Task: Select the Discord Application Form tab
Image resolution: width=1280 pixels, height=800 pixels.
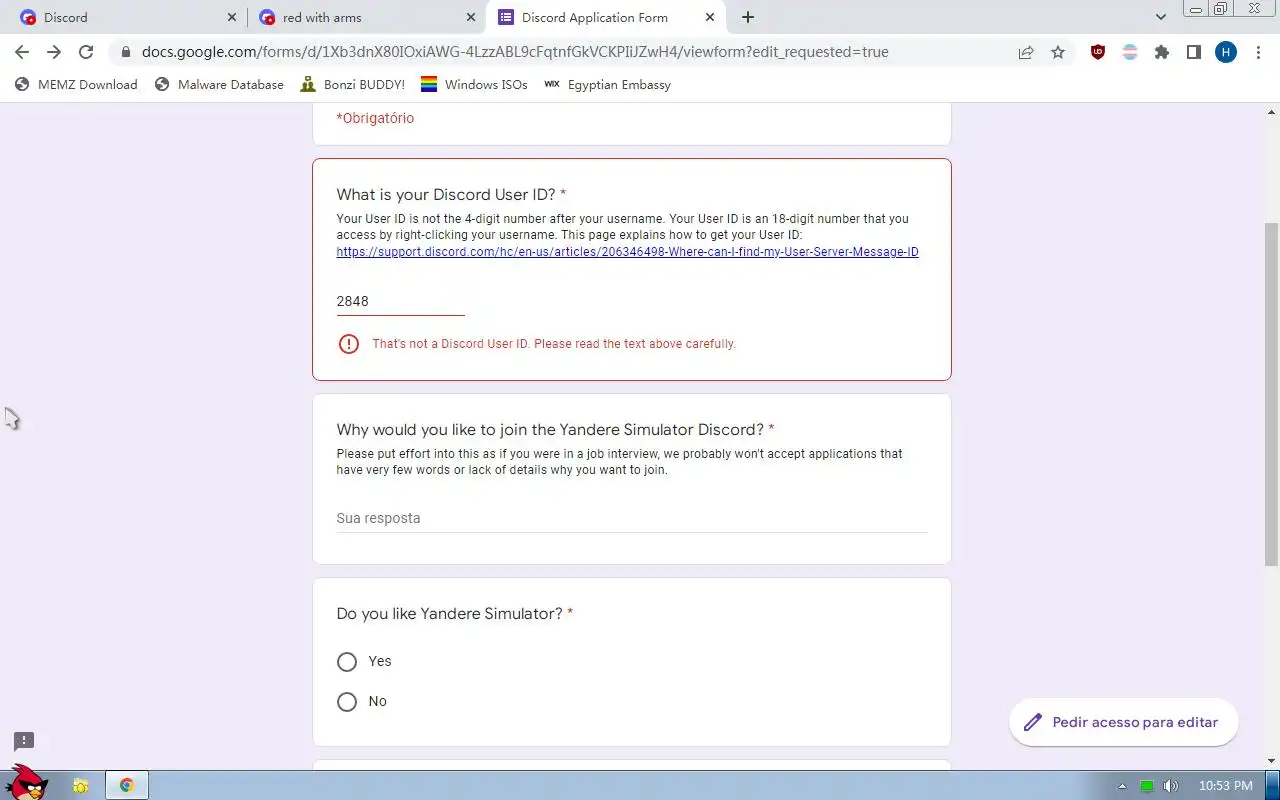Action: point(606,17)
